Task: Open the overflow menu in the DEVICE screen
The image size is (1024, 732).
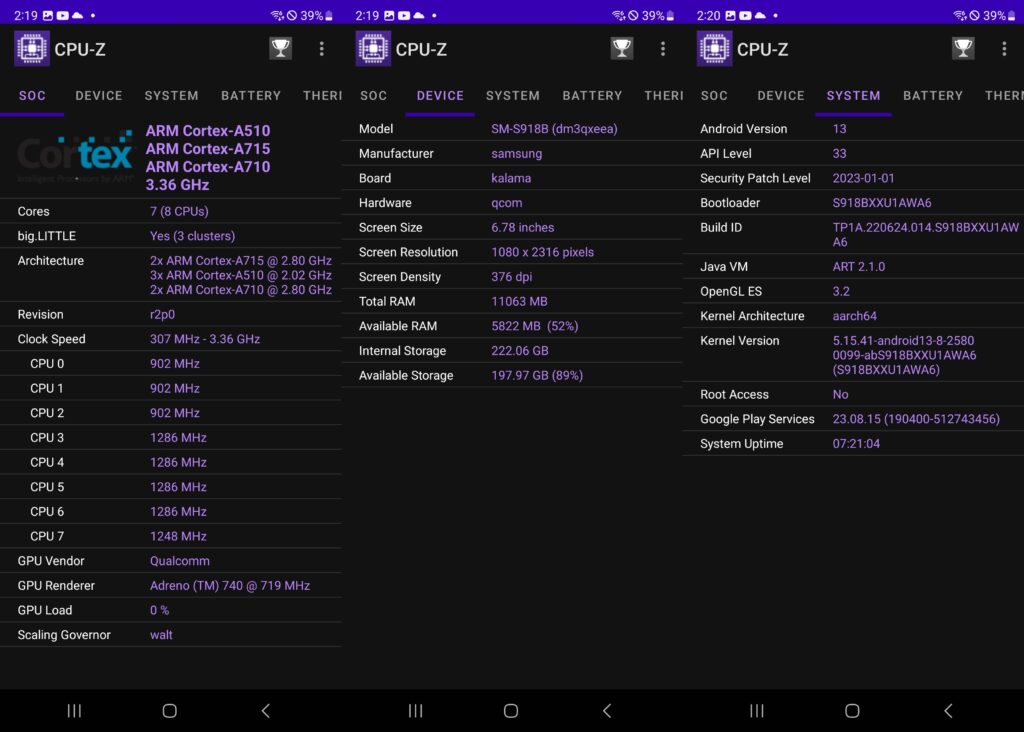Action: 663,49
